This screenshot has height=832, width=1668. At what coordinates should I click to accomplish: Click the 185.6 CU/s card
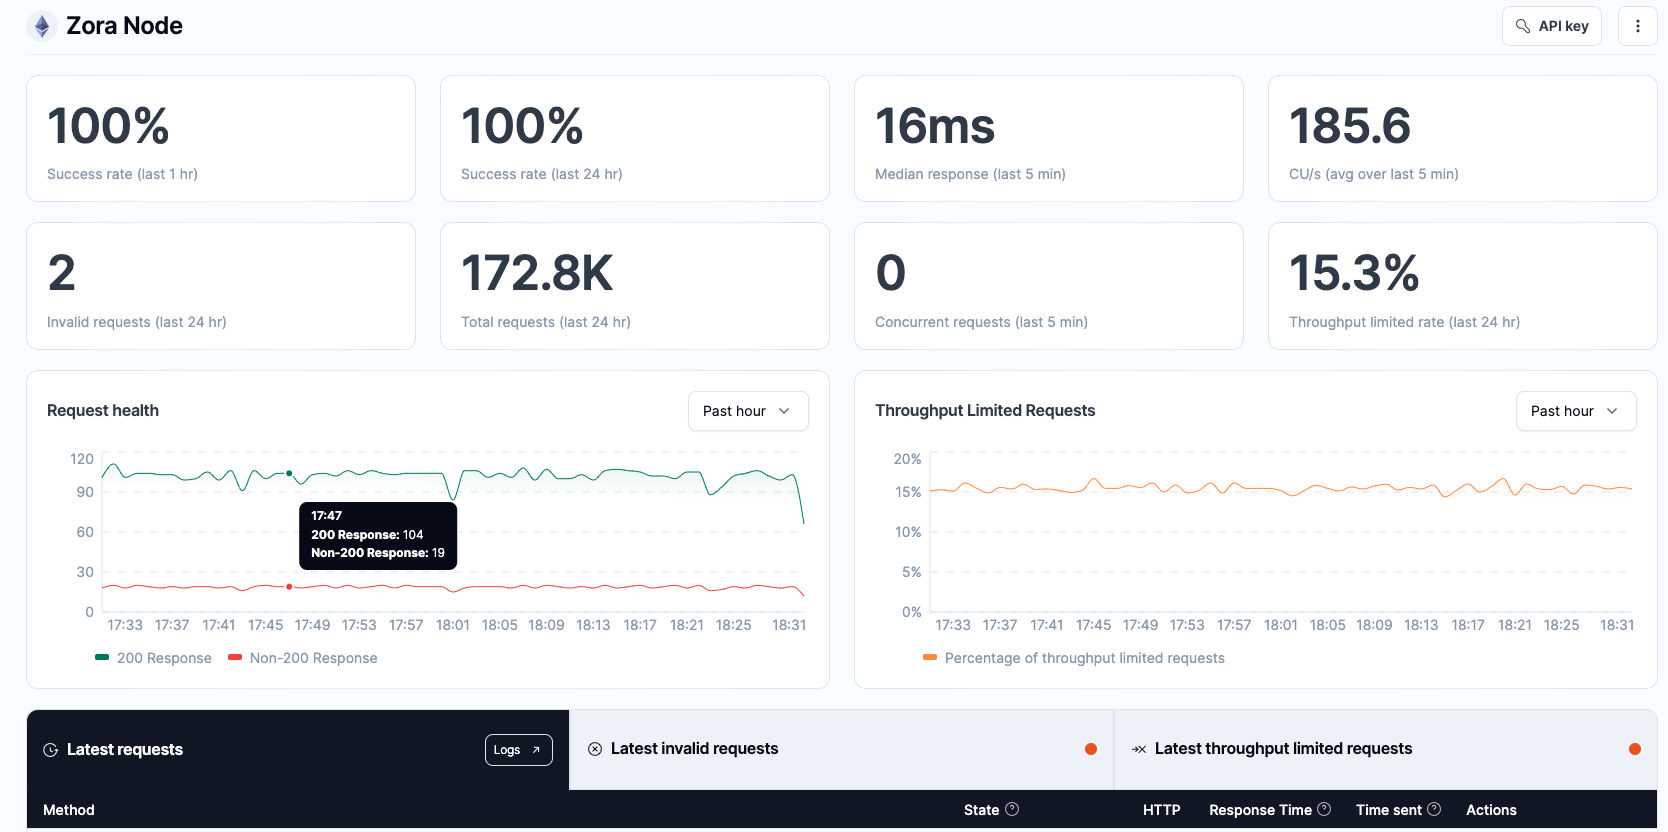point(1463,139)
